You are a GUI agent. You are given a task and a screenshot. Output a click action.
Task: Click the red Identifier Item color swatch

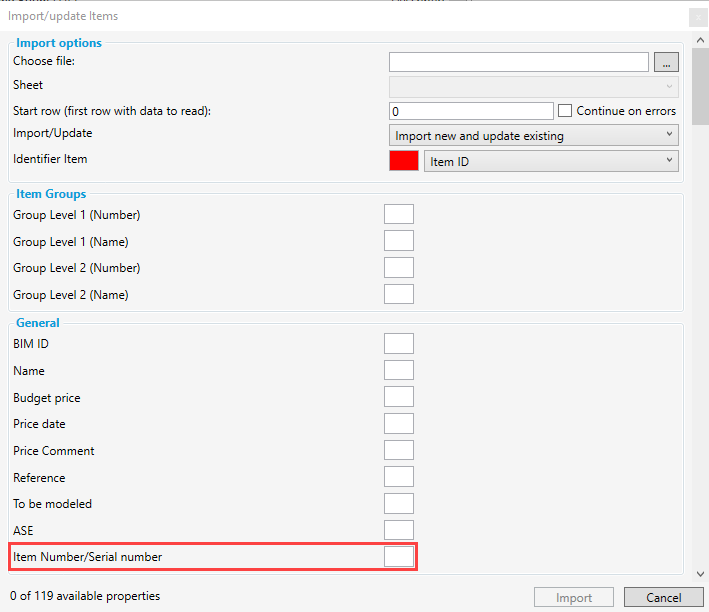[403, 161]
